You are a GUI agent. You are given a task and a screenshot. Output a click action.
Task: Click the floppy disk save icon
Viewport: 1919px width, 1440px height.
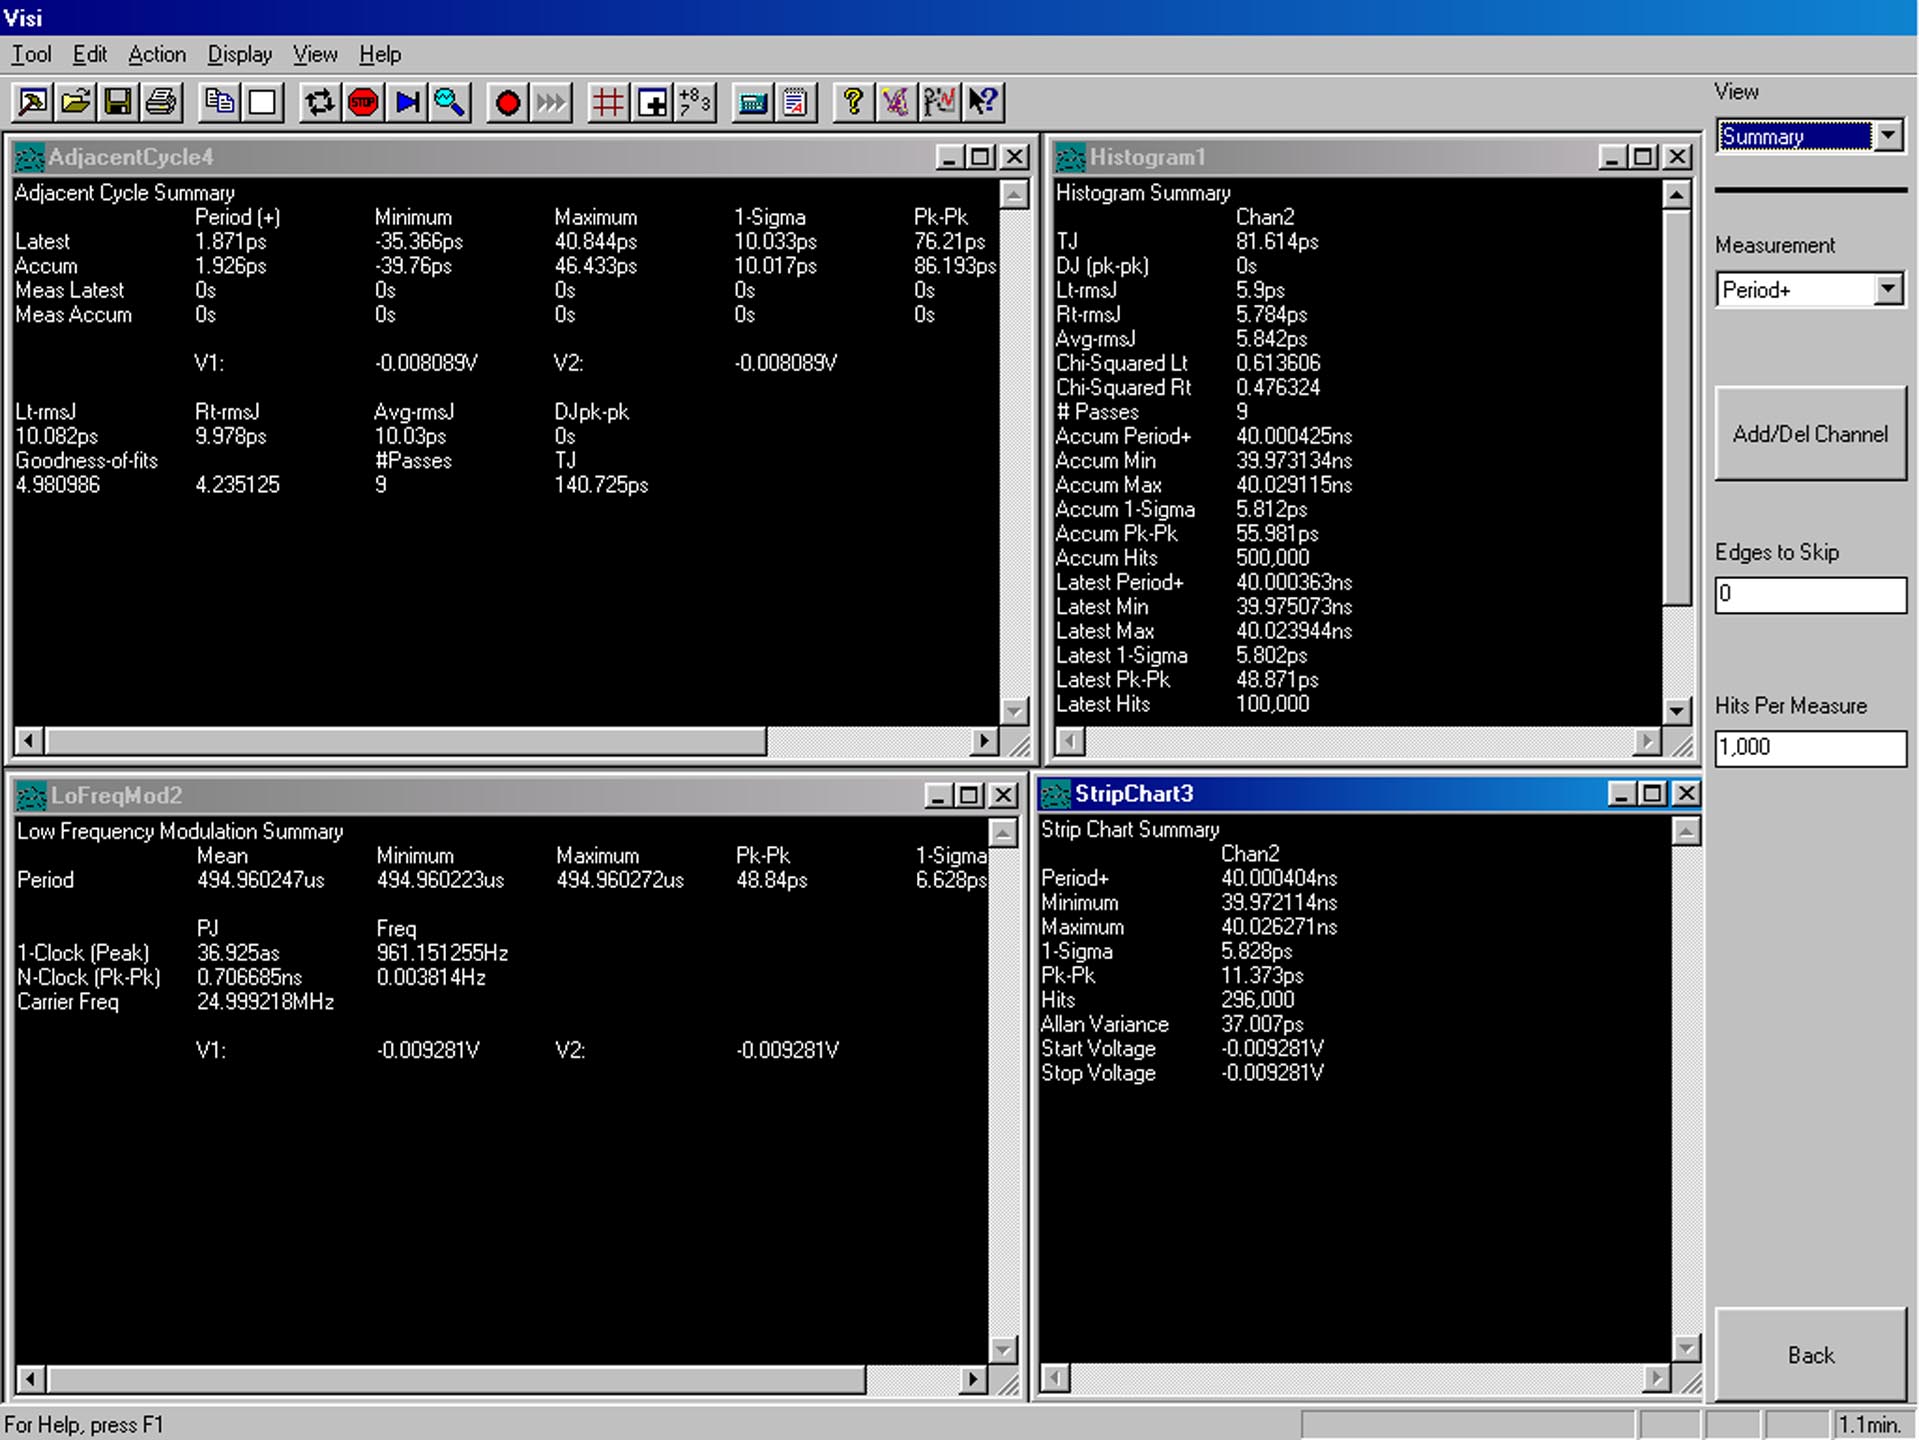(x=118, y=102)
